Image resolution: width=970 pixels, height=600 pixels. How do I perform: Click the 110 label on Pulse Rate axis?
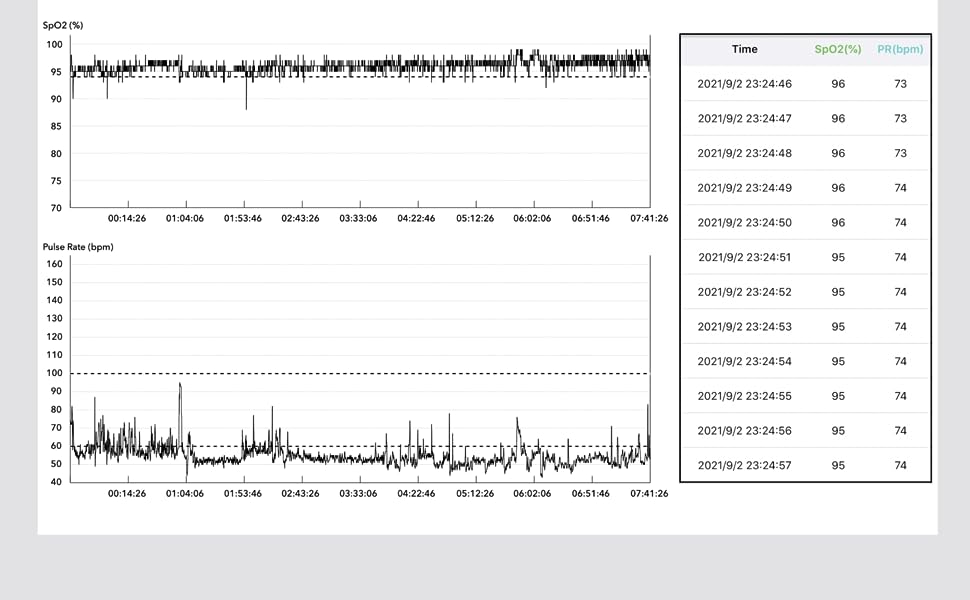[x=54, y=354]
